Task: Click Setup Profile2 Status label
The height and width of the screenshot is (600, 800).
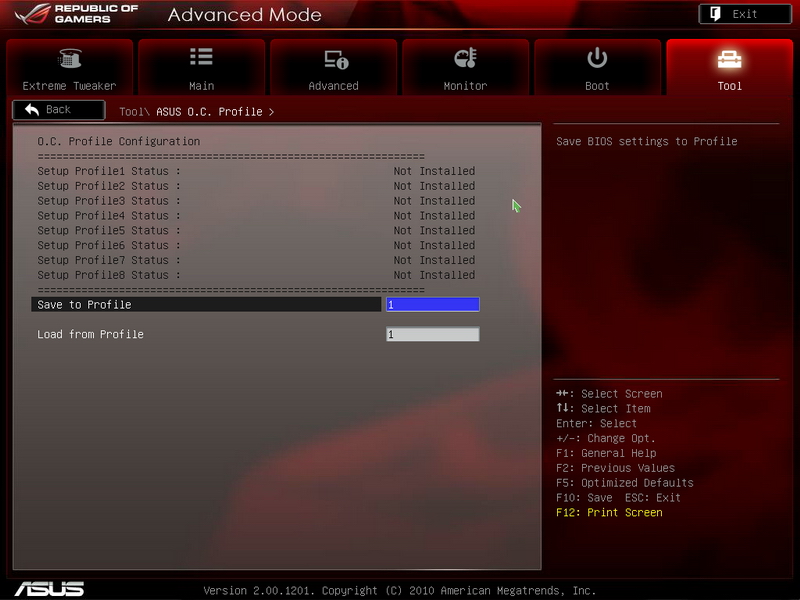Action: (109, 186)
